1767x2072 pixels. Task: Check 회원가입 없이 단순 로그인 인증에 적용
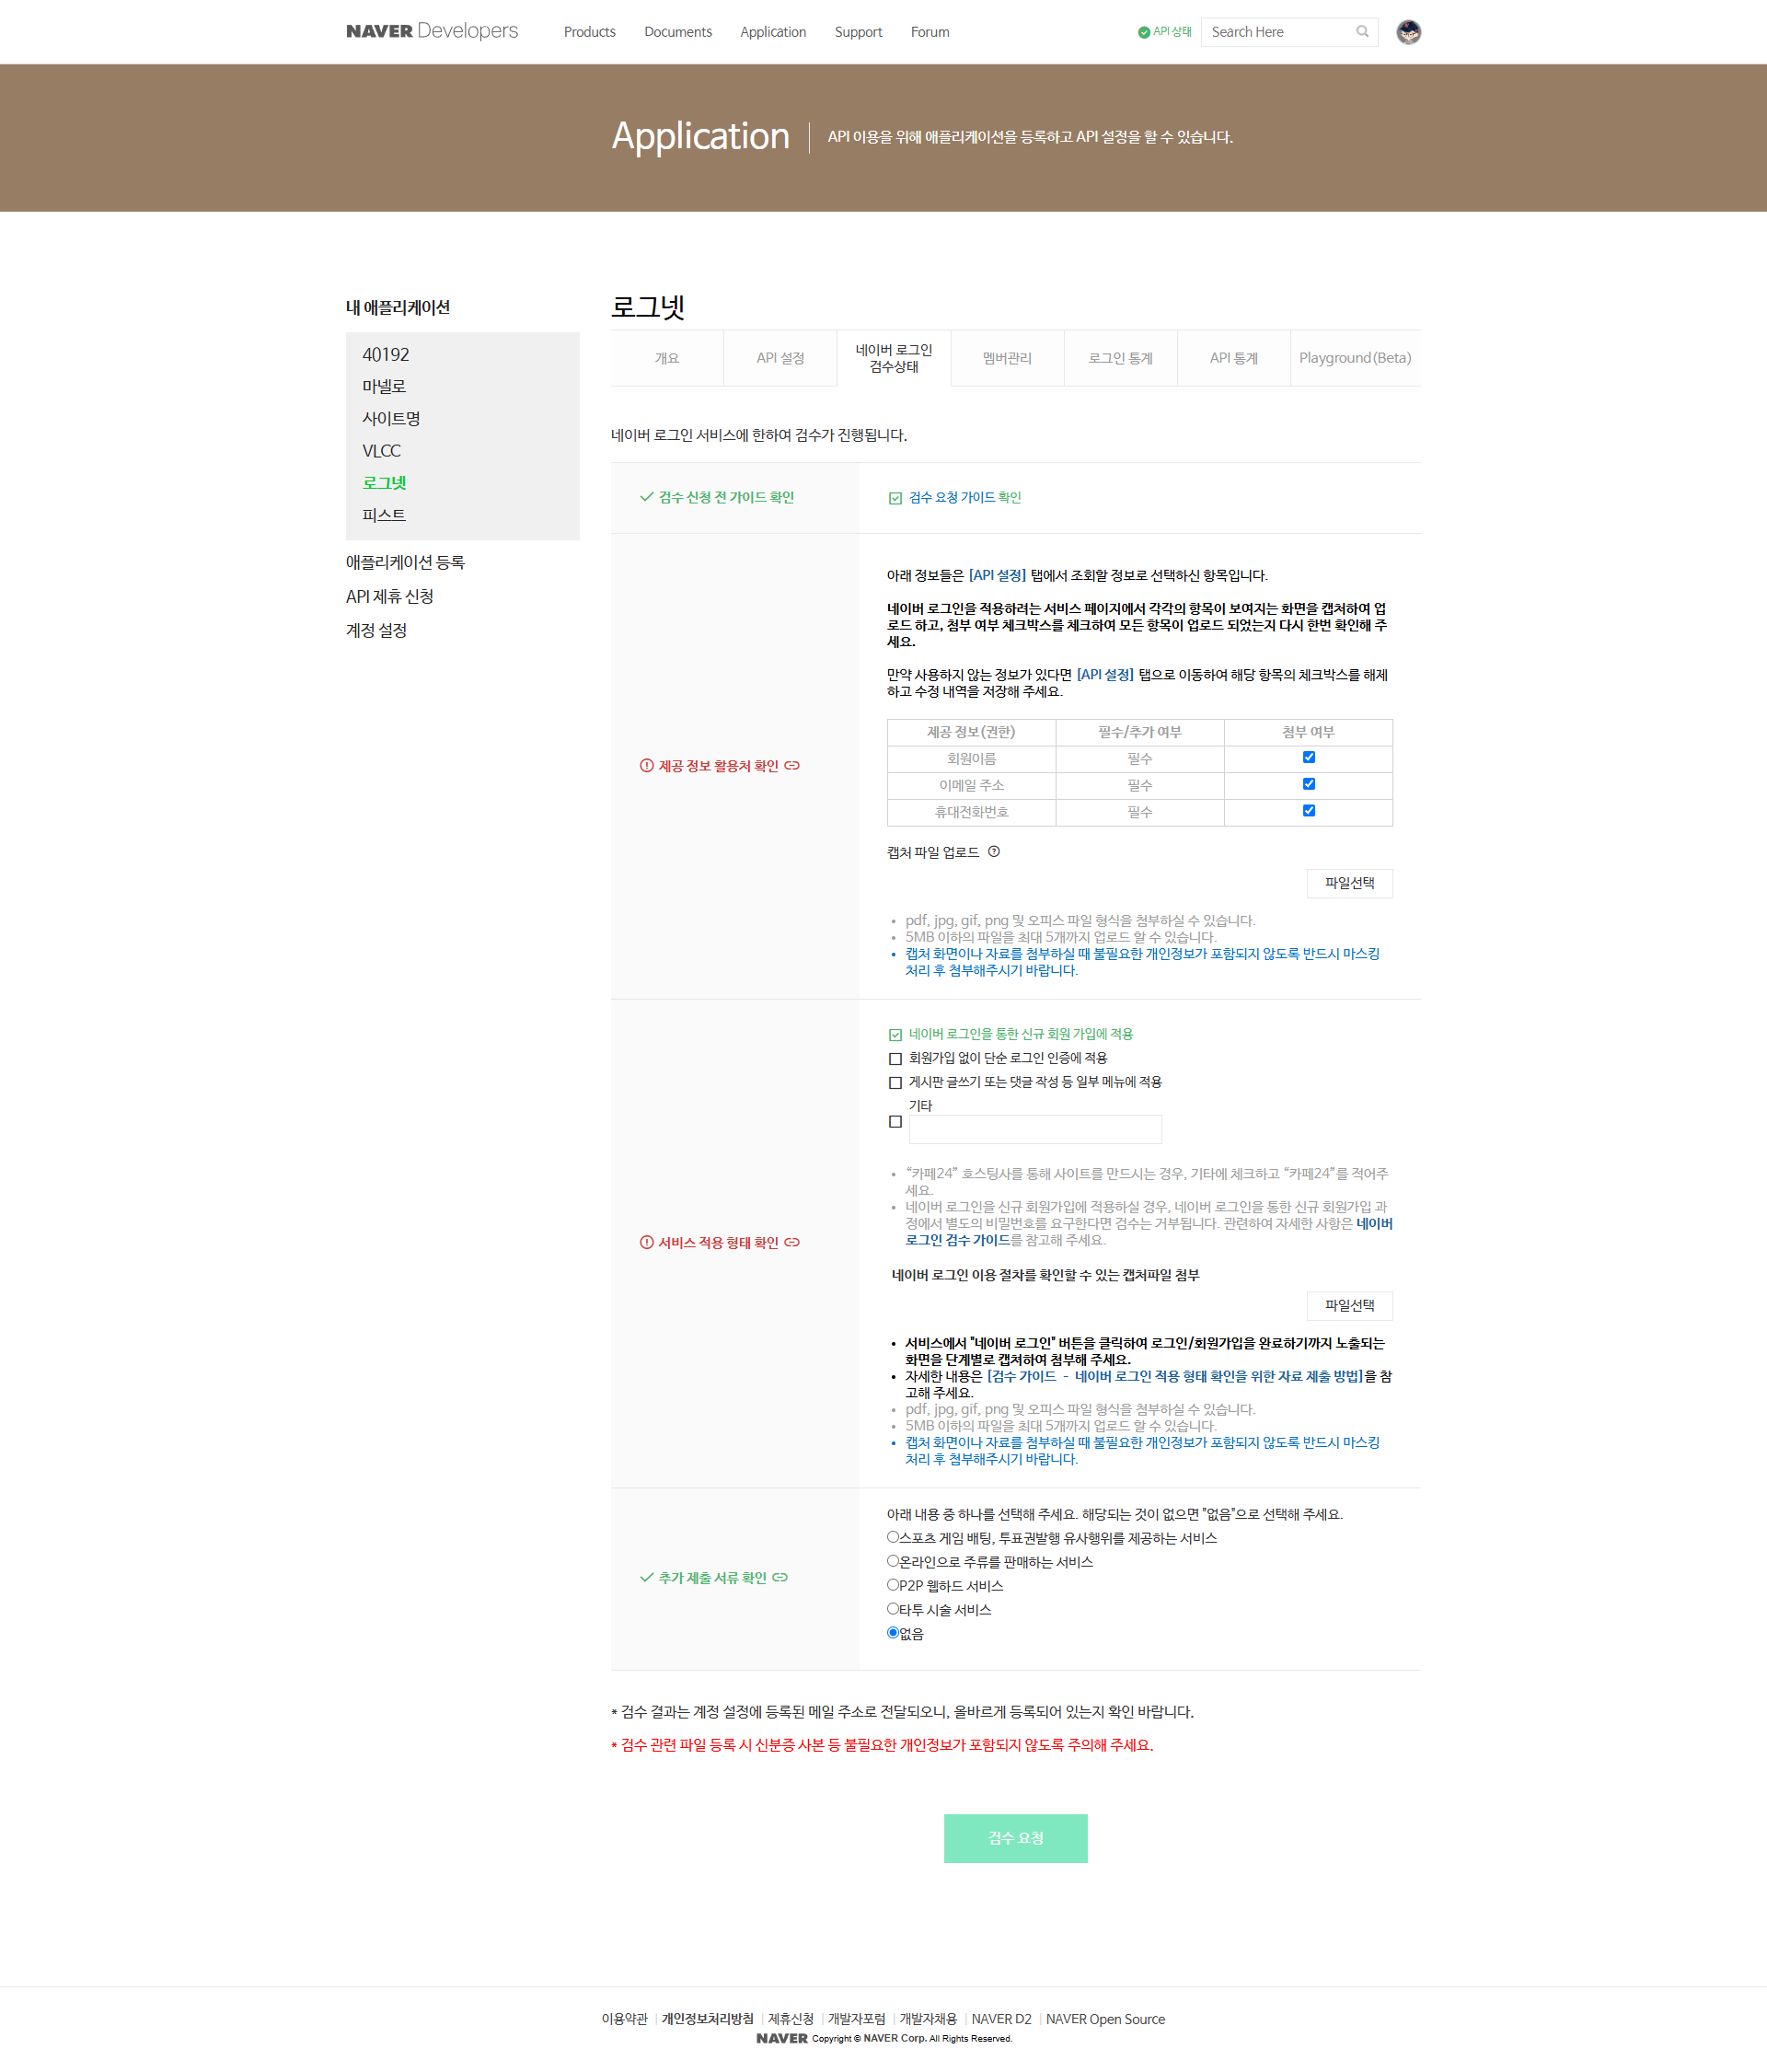coord(895,1059)
